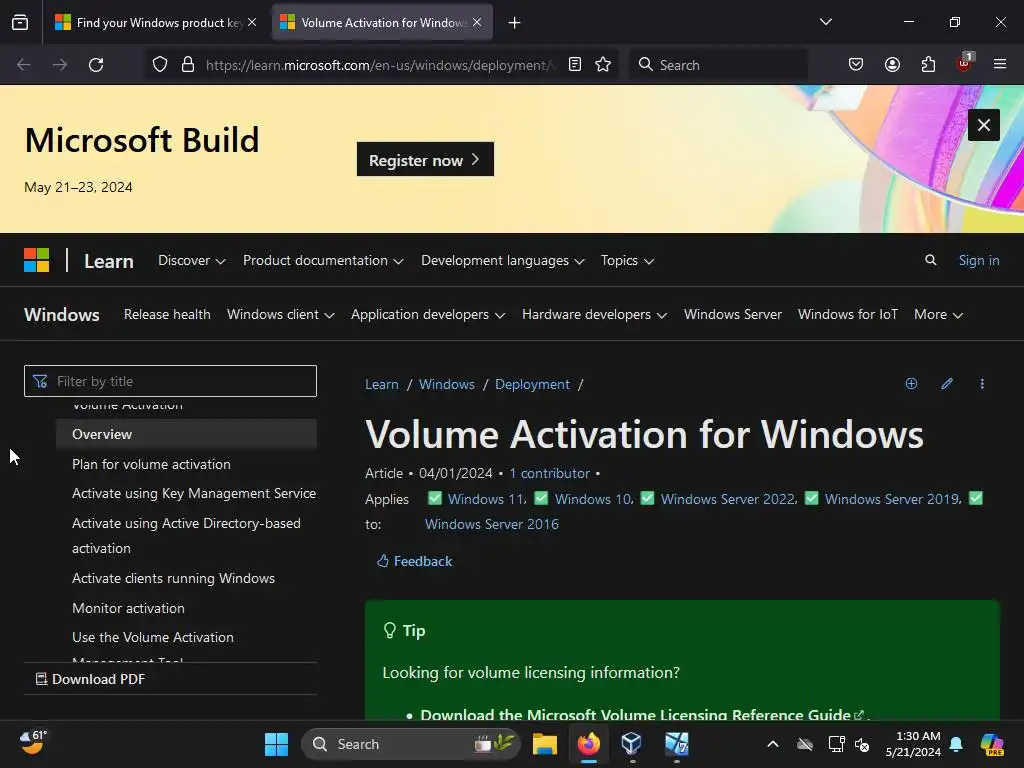Expand the More dropdown in Windows nav

pos(938,314)
